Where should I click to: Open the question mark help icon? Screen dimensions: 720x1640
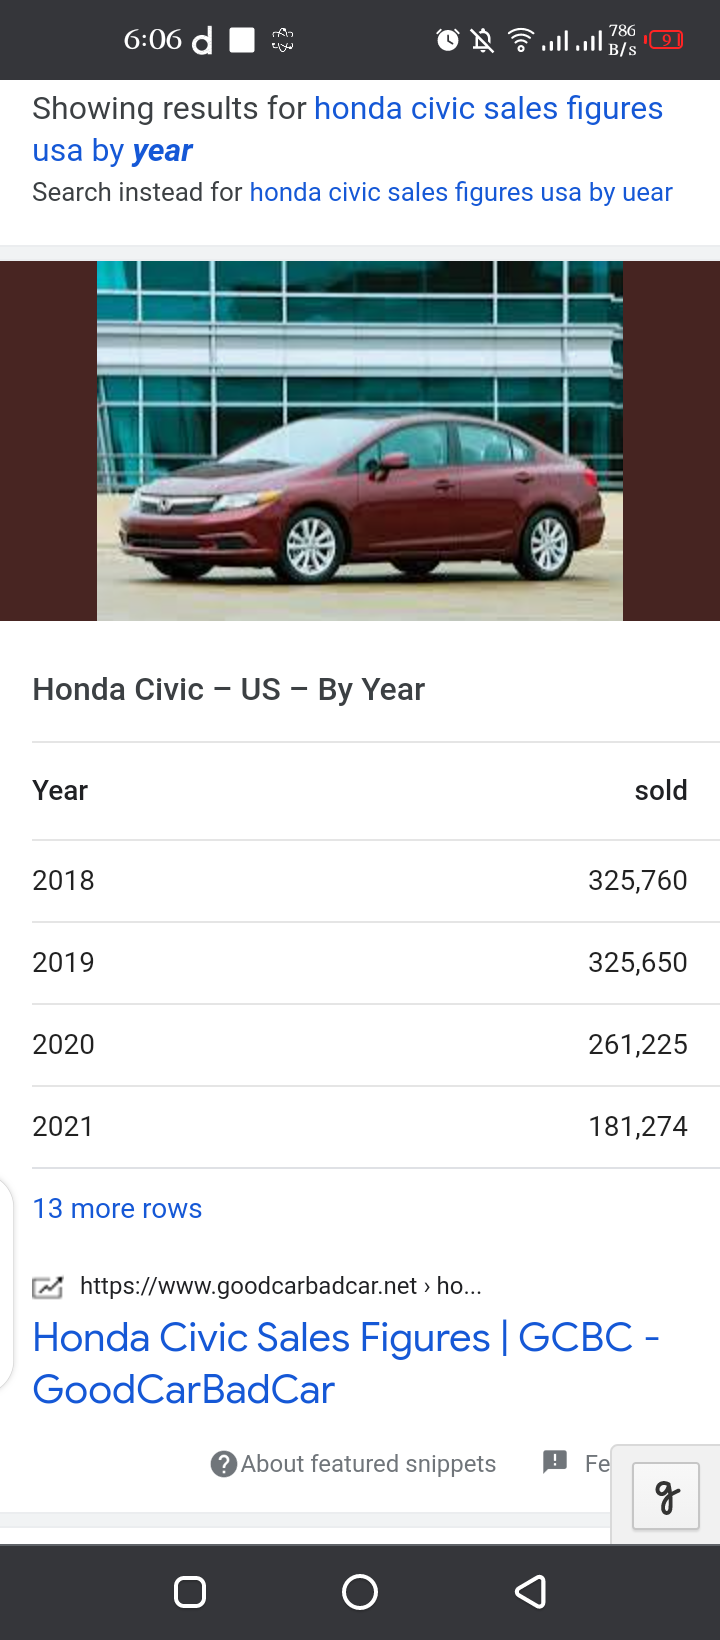tap(224, 1464)
